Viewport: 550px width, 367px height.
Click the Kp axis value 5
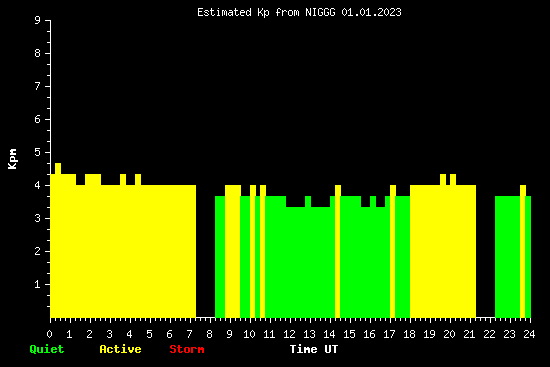(38, 152)
